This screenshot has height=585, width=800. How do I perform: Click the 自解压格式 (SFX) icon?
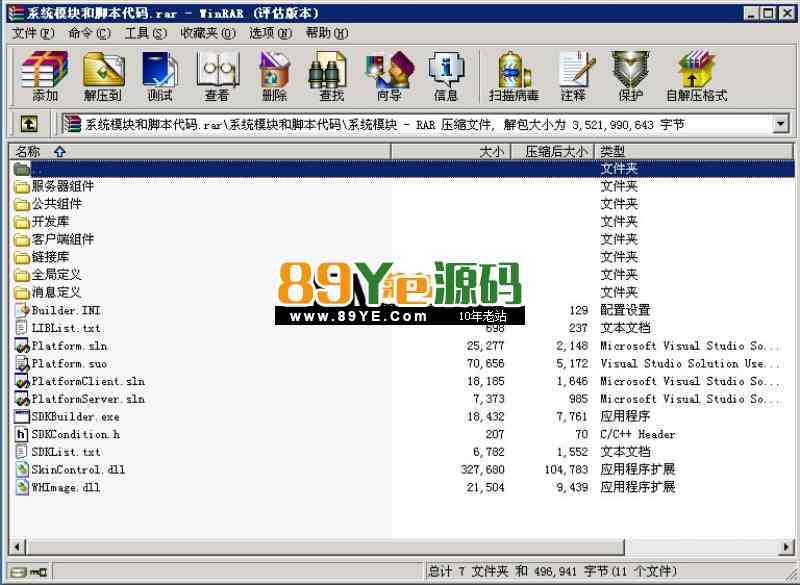696,76
